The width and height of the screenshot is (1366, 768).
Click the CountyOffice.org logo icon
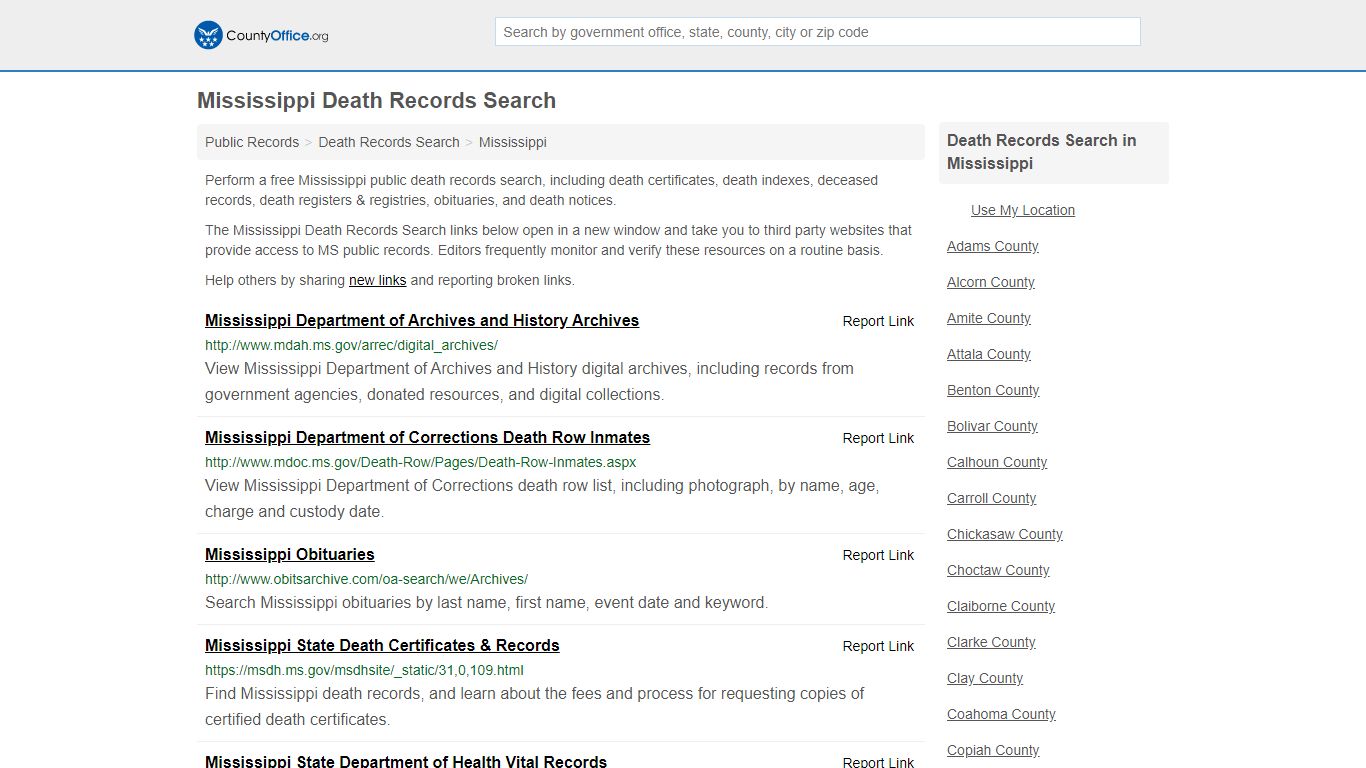[208, 35]
